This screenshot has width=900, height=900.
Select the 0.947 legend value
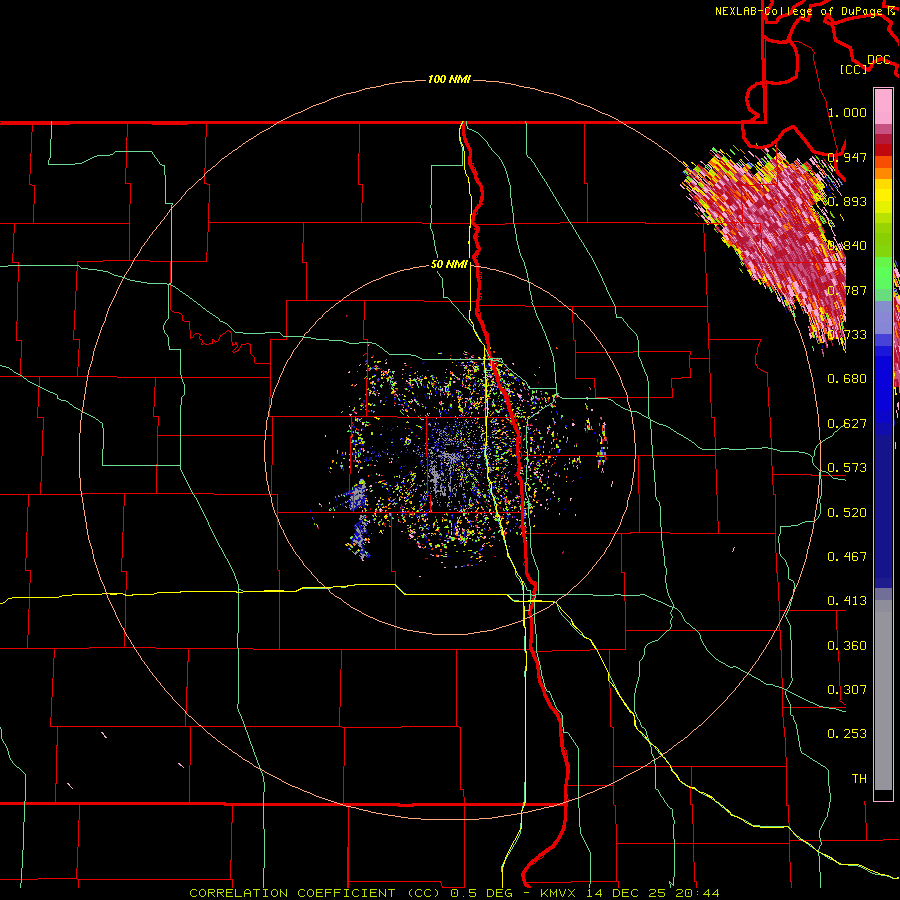click(847, 157)
